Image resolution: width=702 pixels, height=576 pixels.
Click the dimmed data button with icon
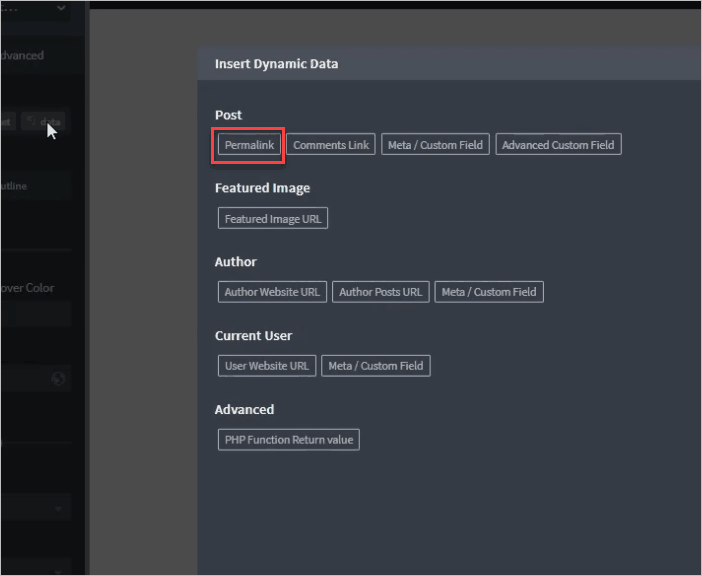43,122
